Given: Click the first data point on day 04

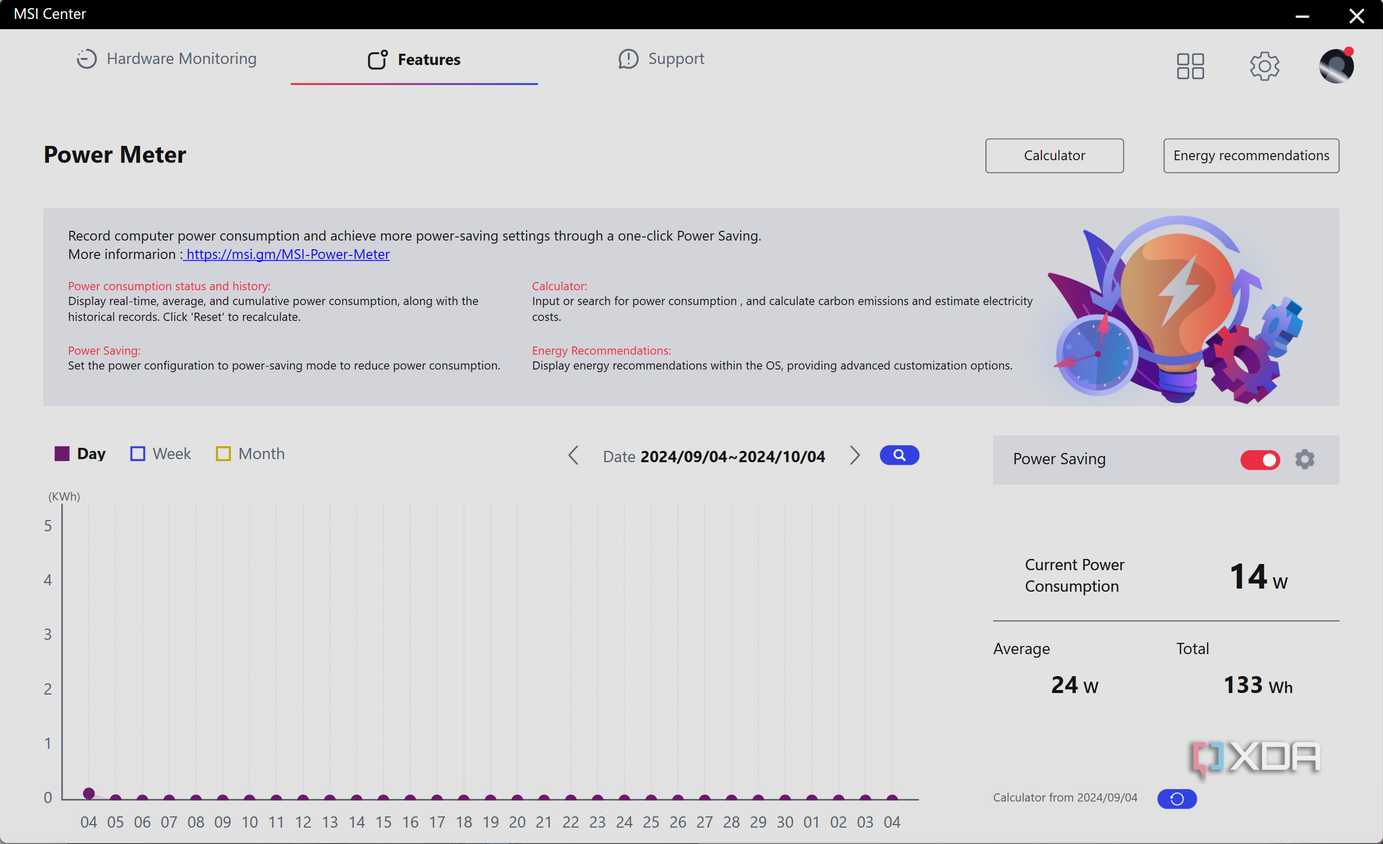Looking at the screenshot, I should [x=89, y=793].
